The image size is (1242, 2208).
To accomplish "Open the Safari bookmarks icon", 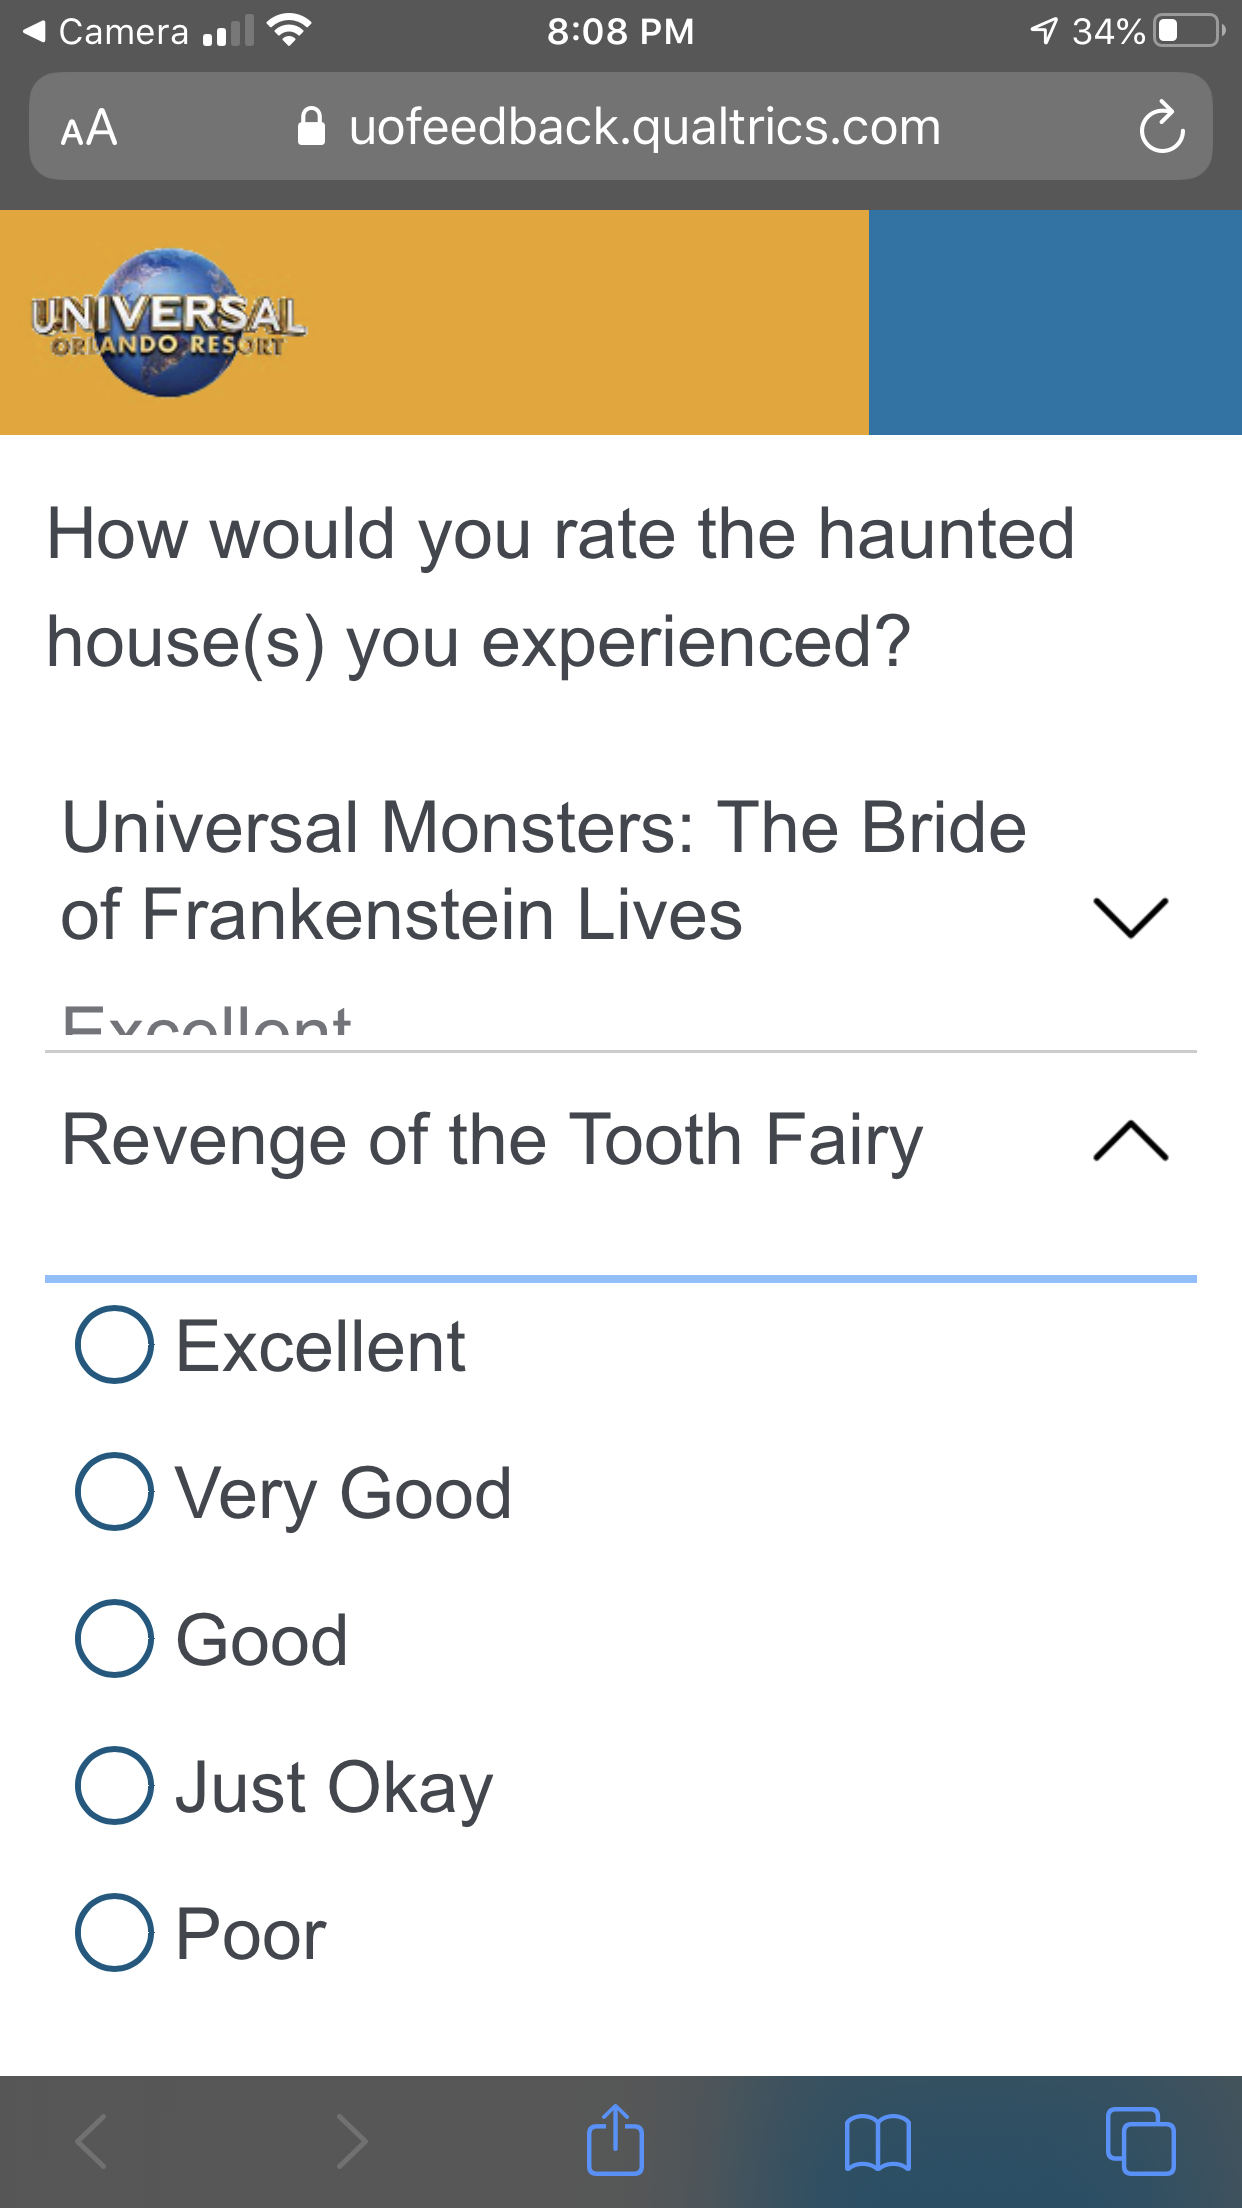I will pos(877,2142).
